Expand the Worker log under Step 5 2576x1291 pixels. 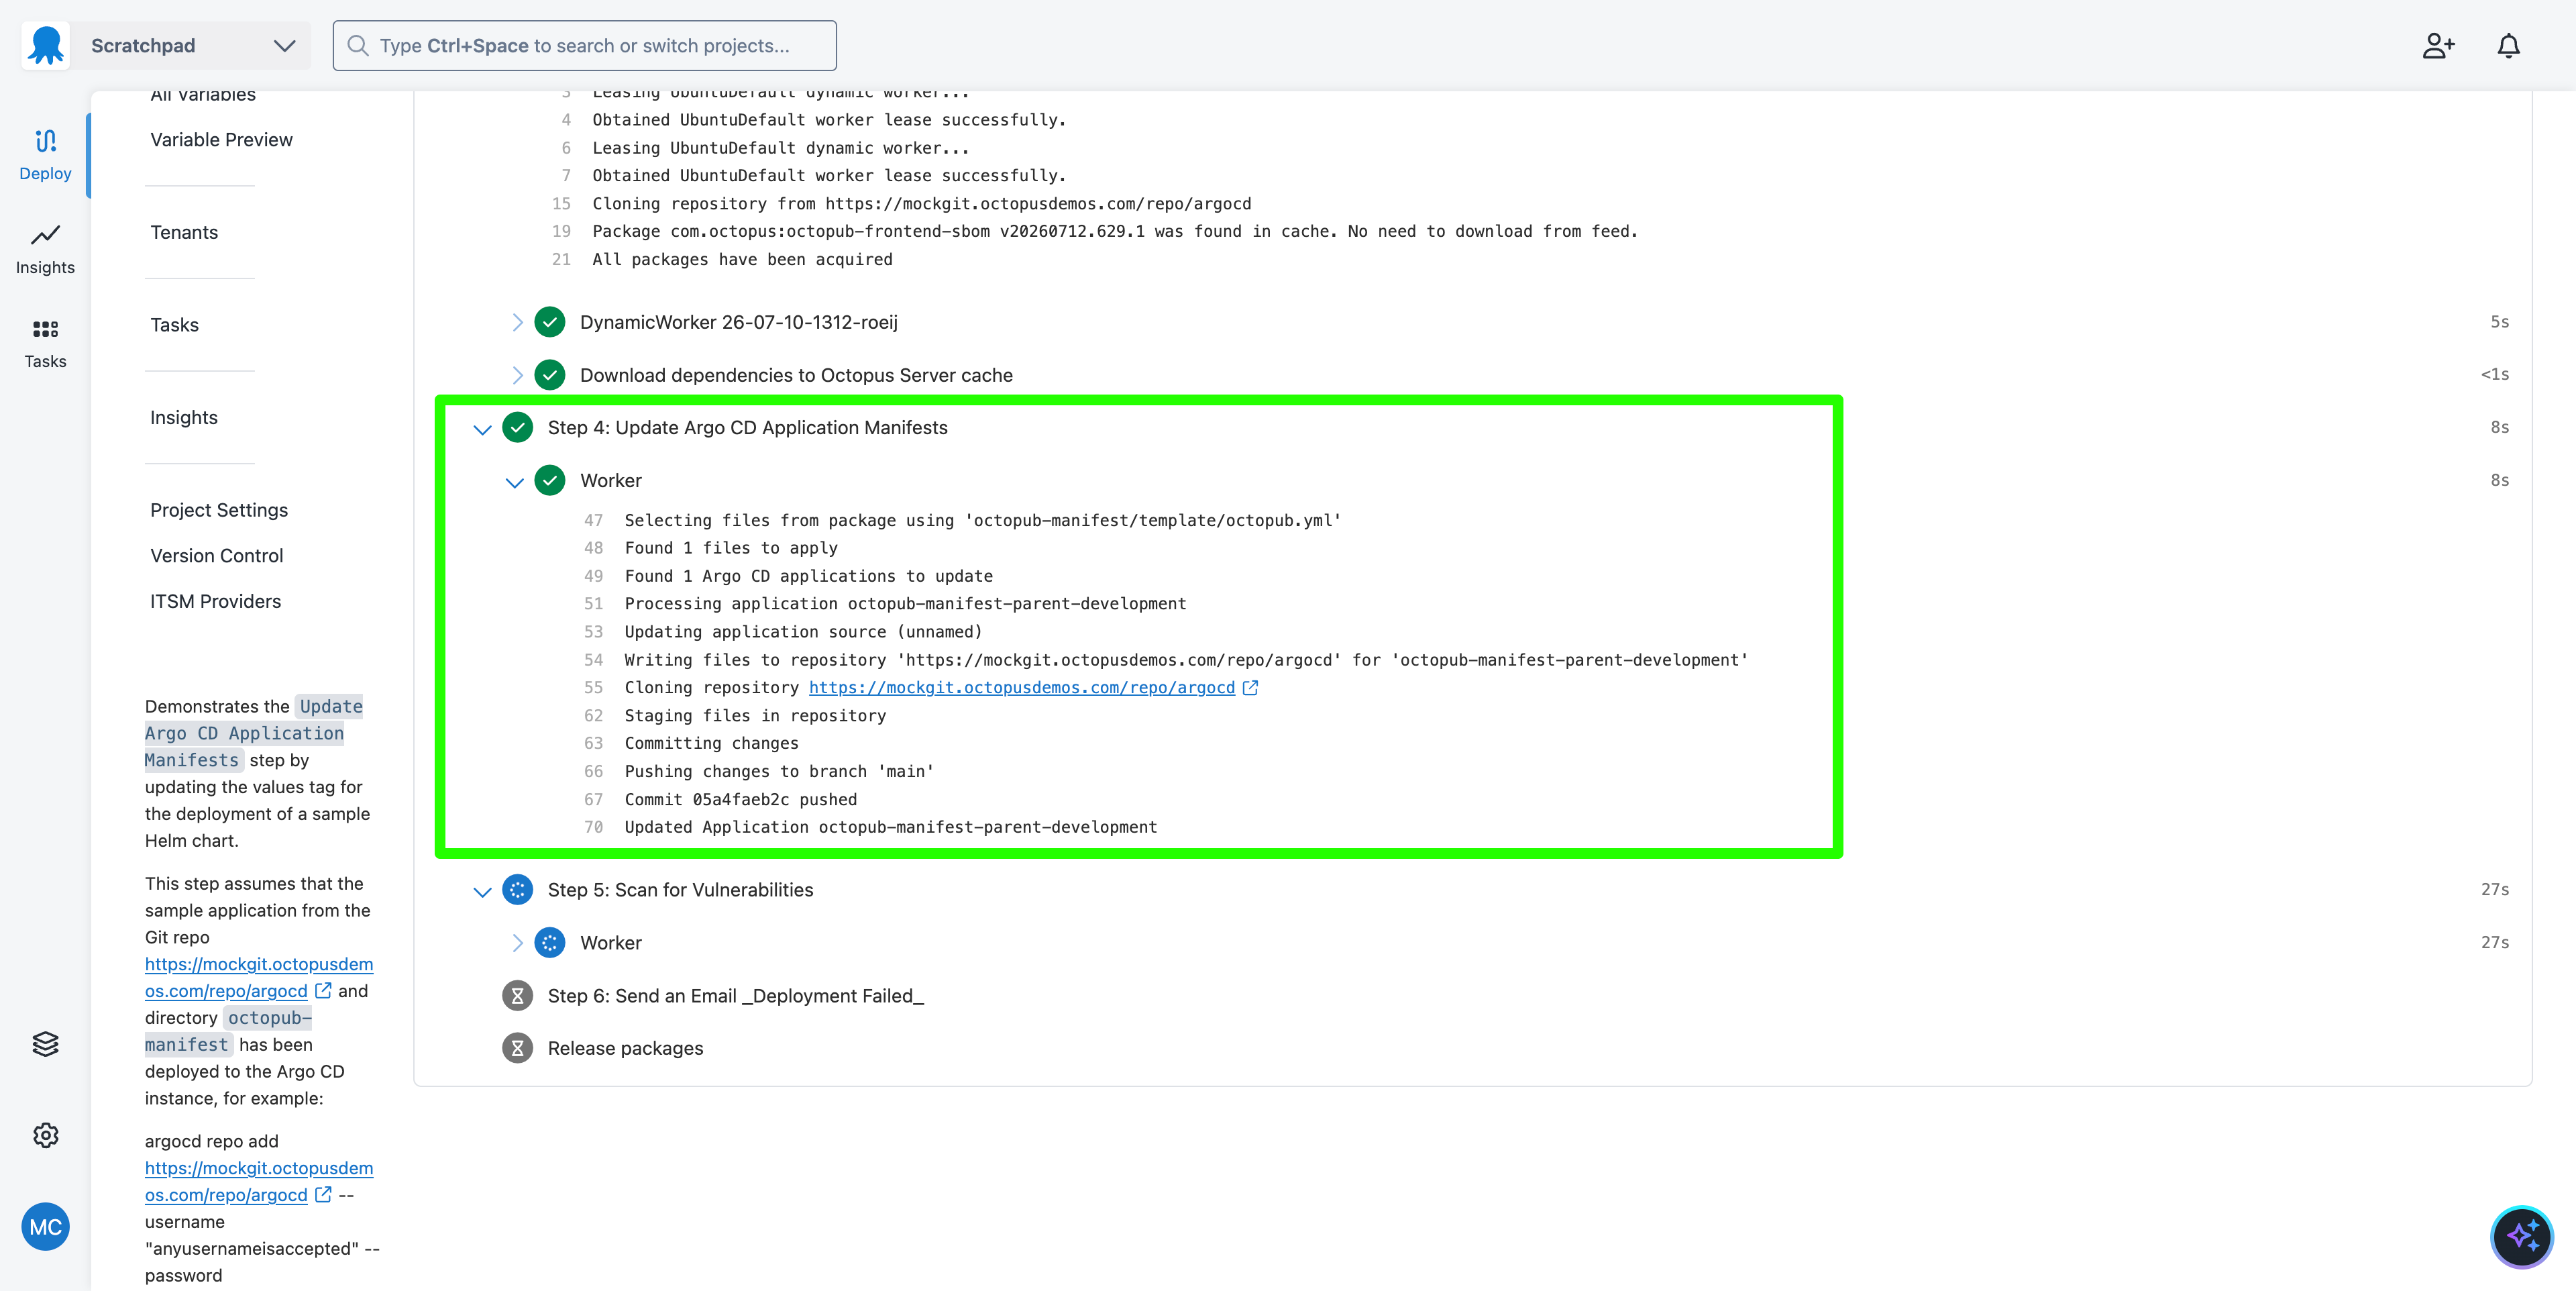click(x=517, y=943)
